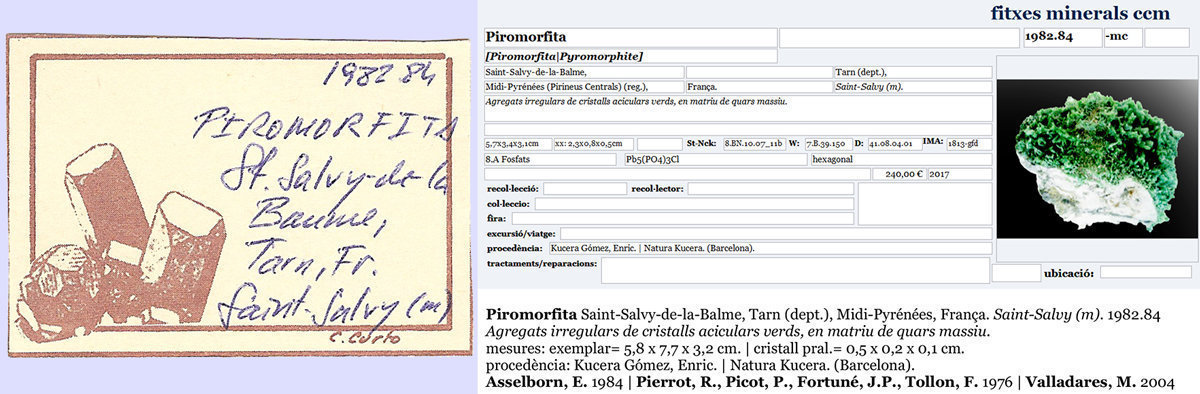Click the -mc code field

(1122, 38)
